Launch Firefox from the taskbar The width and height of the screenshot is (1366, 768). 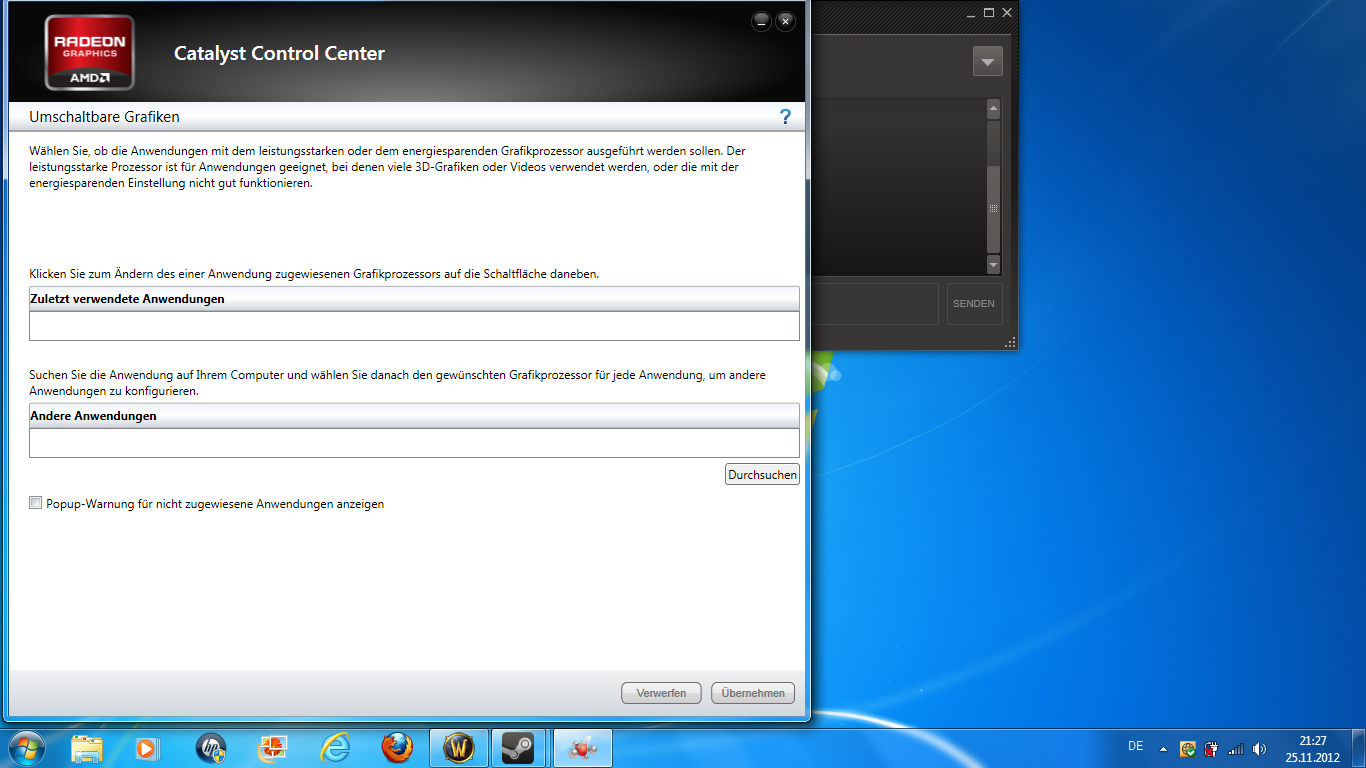click(397, 748)
